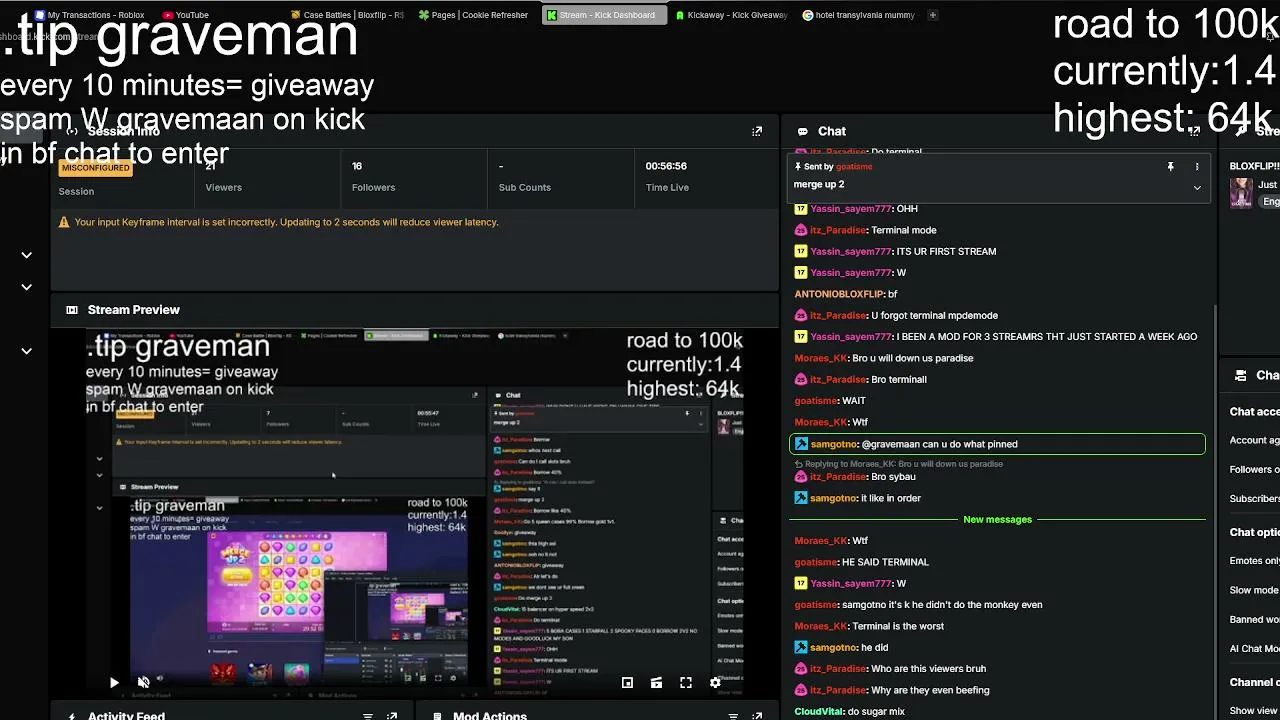1280x720 pixels.
Task: Open stream preview settings gear
Action: tap(715, 683)
